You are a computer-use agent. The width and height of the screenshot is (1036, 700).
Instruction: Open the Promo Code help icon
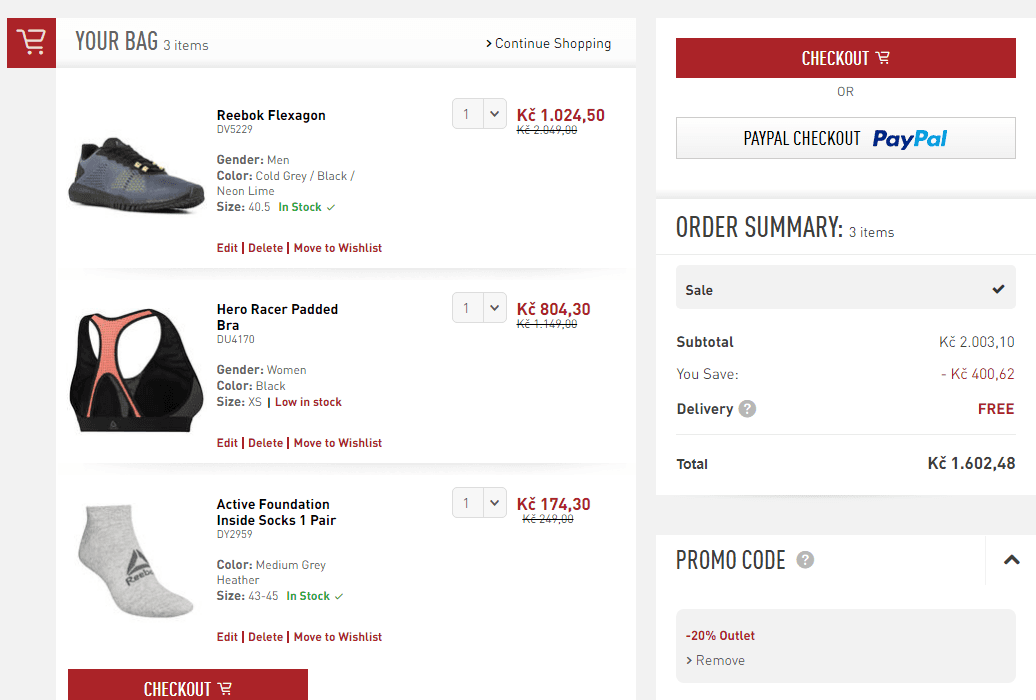tap(805, 560)
